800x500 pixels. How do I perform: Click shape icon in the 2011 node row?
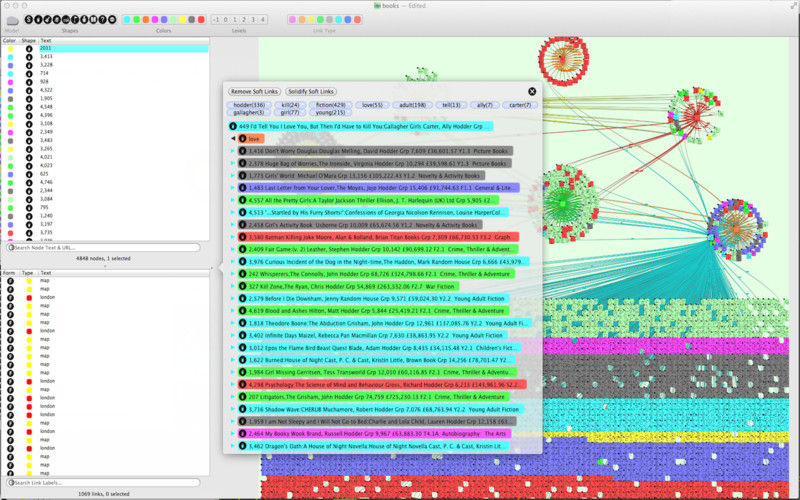tap(29, 48)
